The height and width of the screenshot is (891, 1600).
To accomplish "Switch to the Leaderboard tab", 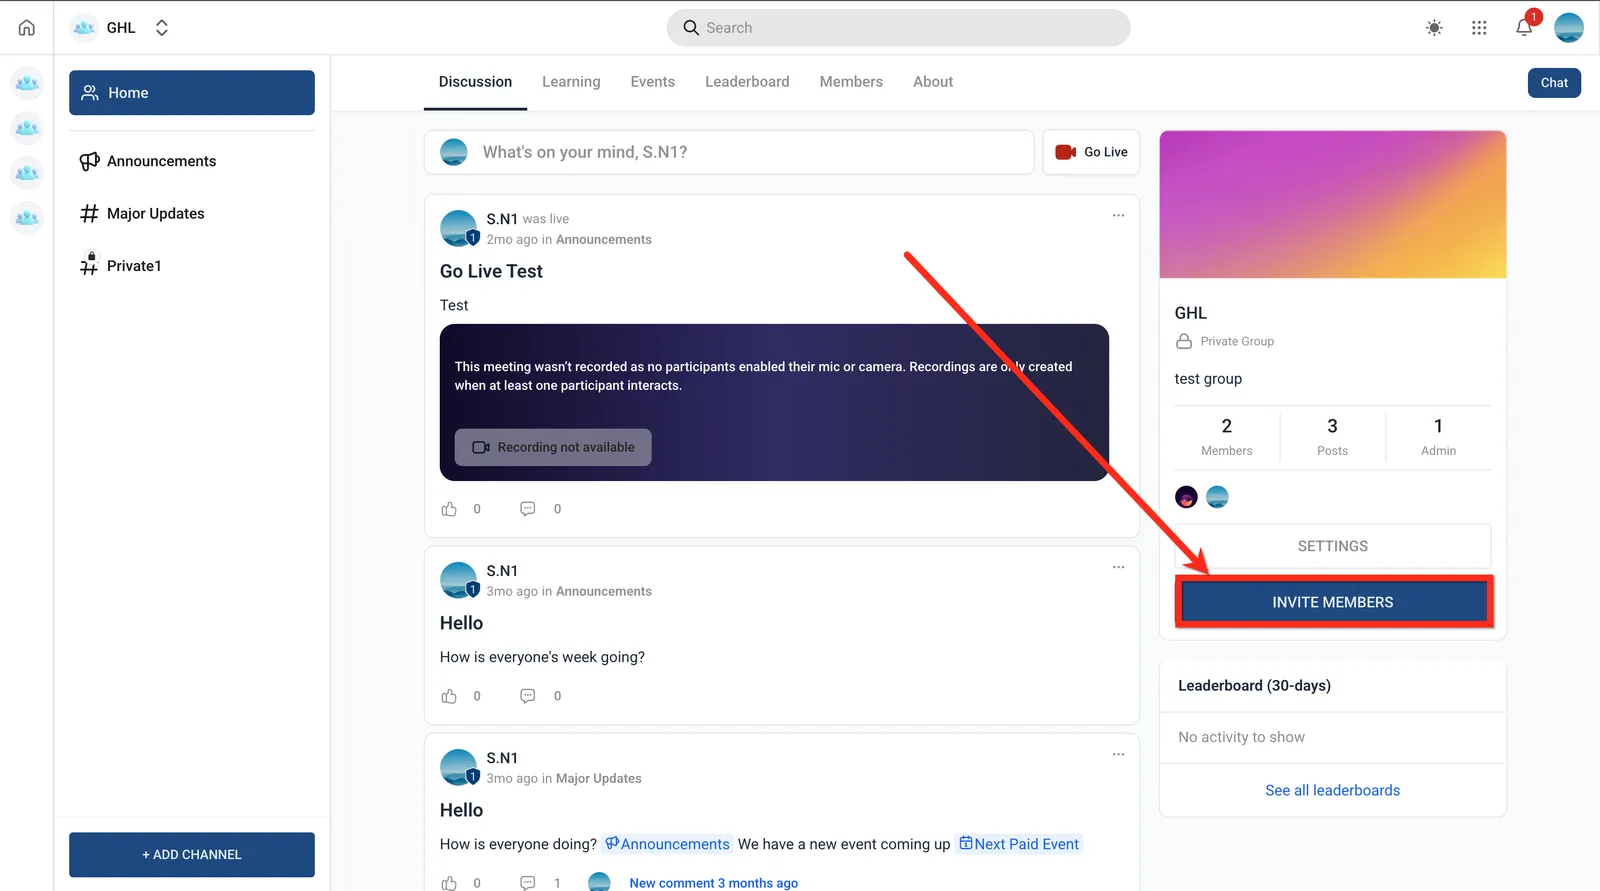I will [747, 82].
